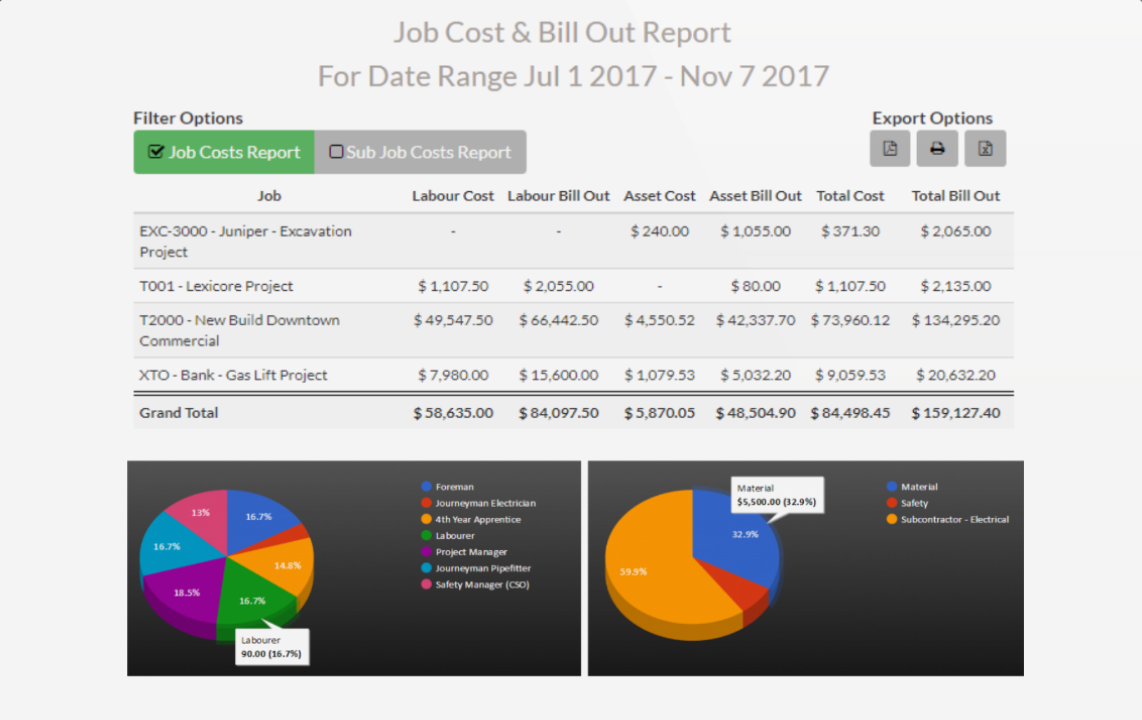Viewport: 1142px width, 720px height.
Task: Print the job cost report
Action: (937, 149)
